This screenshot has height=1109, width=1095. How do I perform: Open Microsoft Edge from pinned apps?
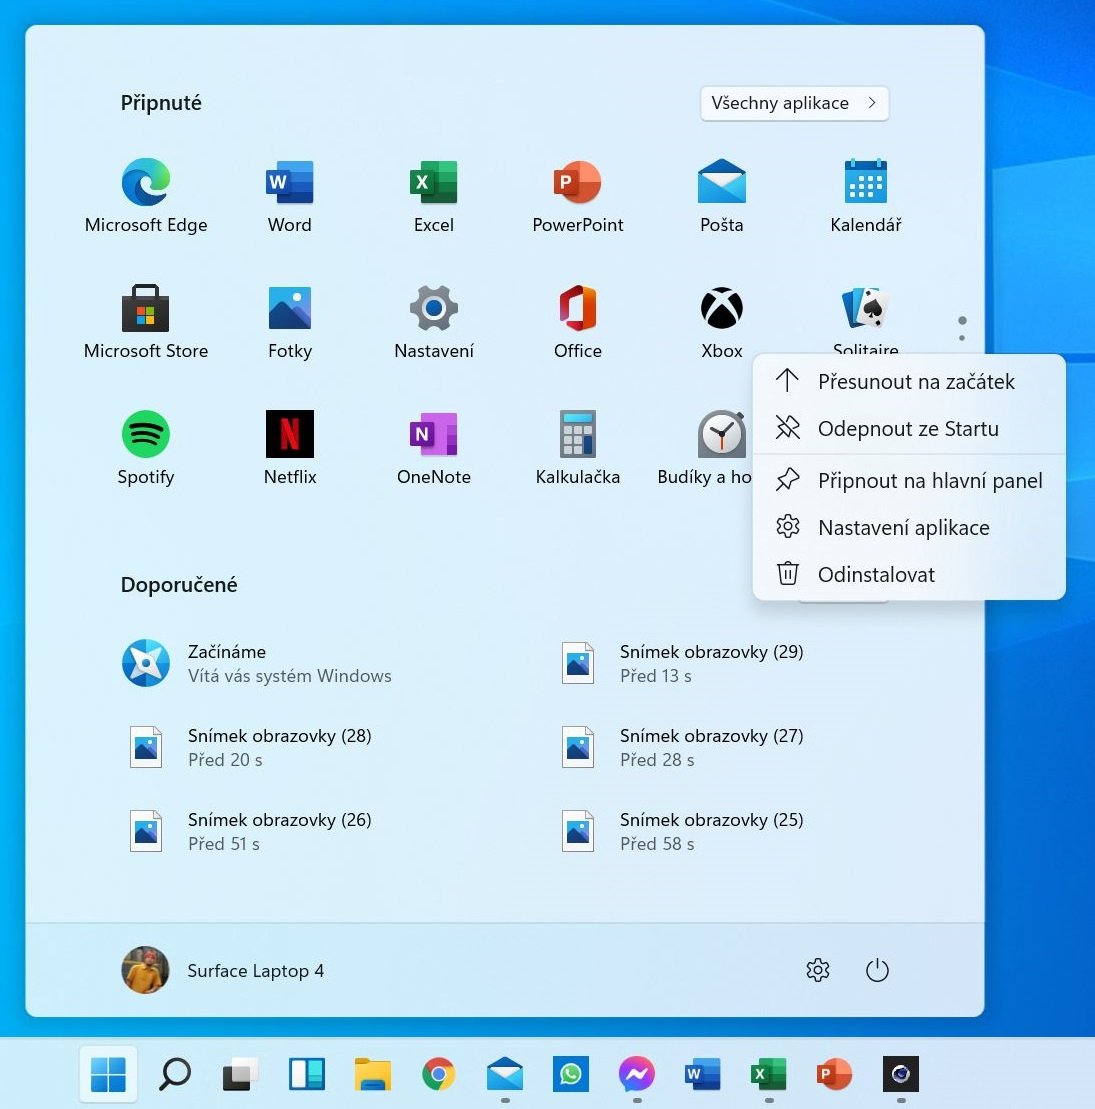[x=146, y=196]
